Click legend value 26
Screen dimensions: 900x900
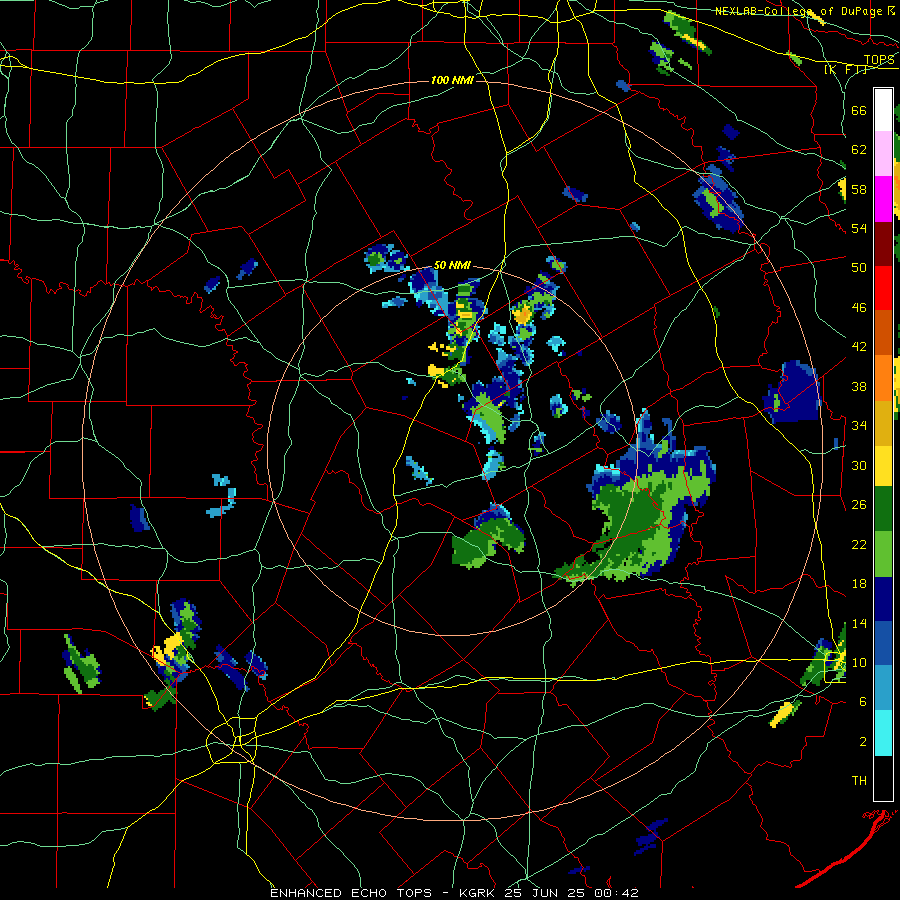tap(859, 505)
